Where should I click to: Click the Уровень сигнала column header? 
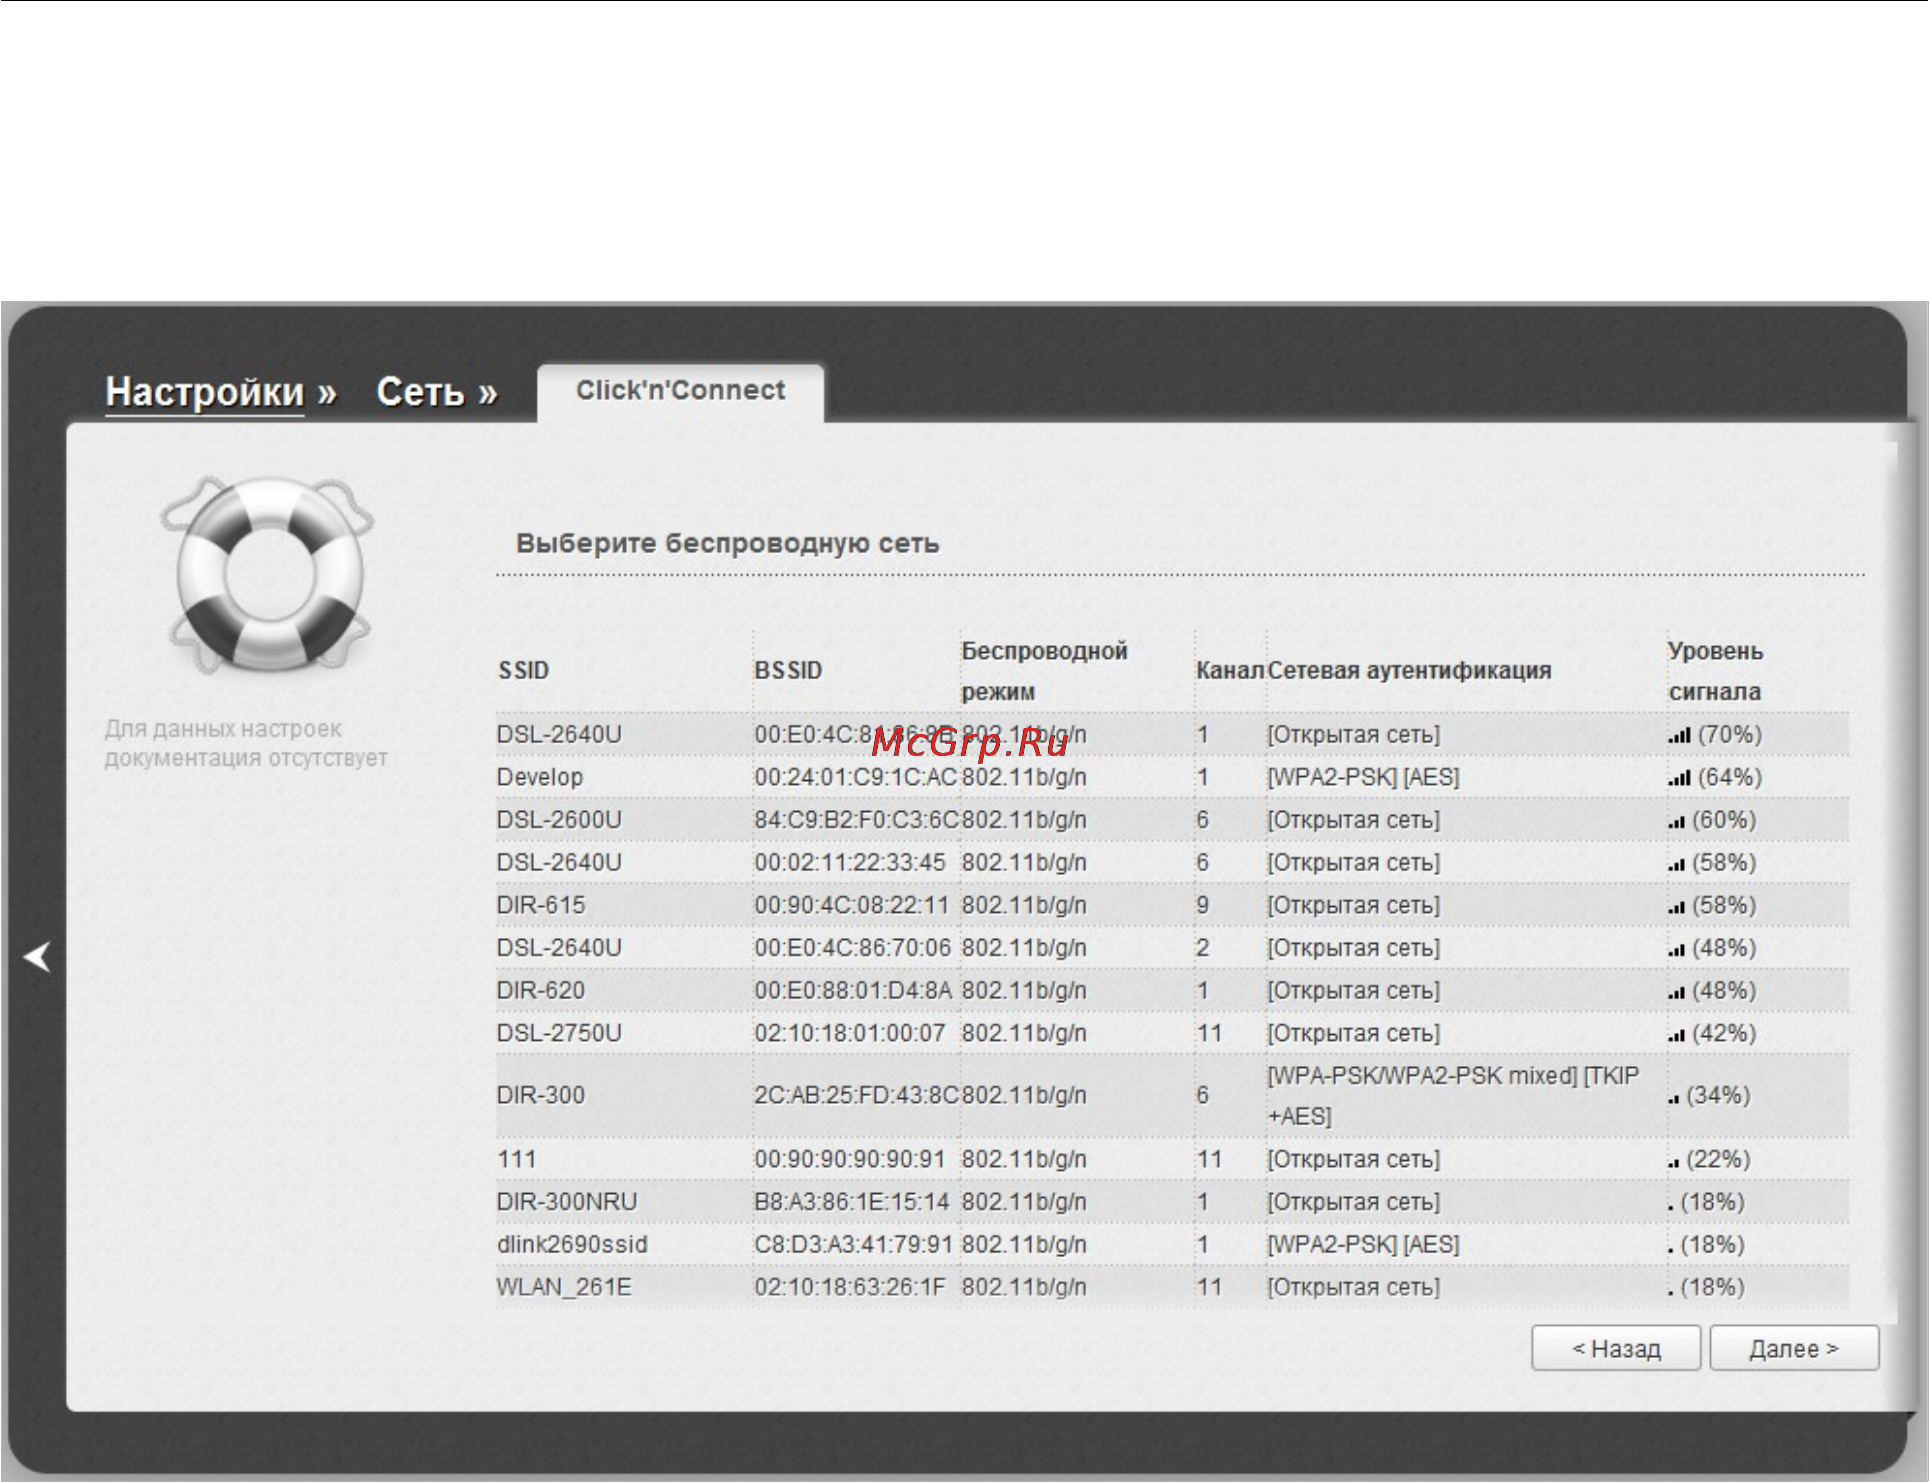point(1715,671)
